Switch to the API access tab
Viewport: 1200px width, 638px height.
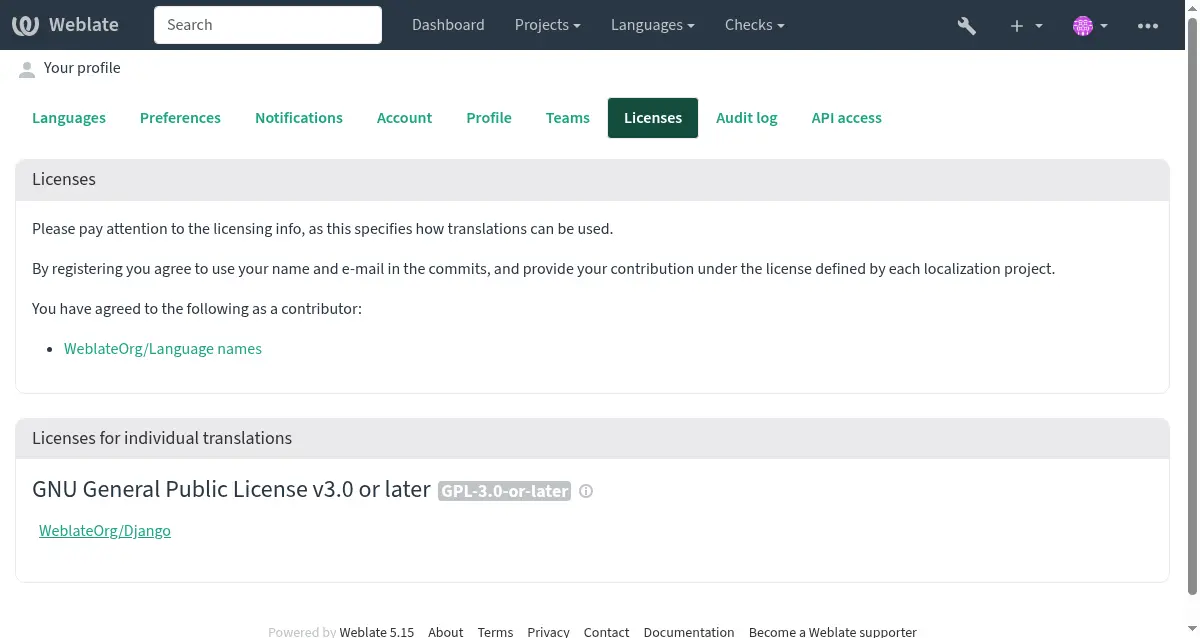[847, 118]
